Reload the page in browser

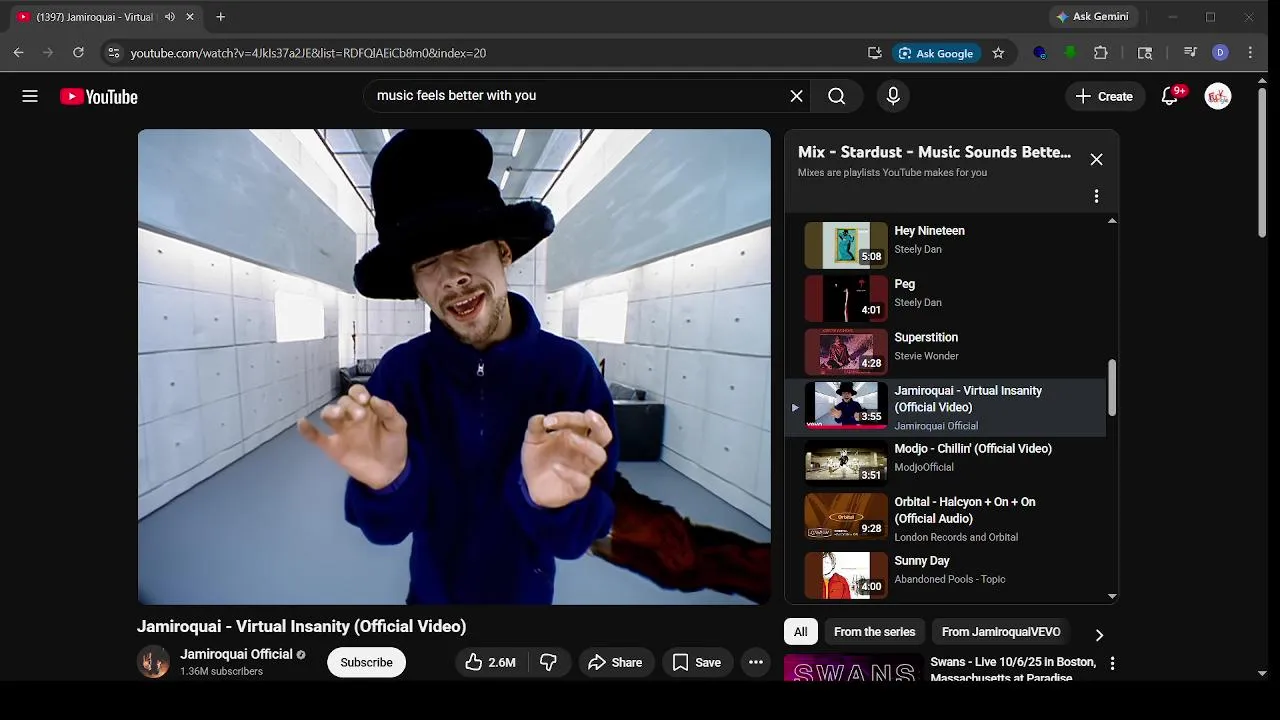point(78,53)
